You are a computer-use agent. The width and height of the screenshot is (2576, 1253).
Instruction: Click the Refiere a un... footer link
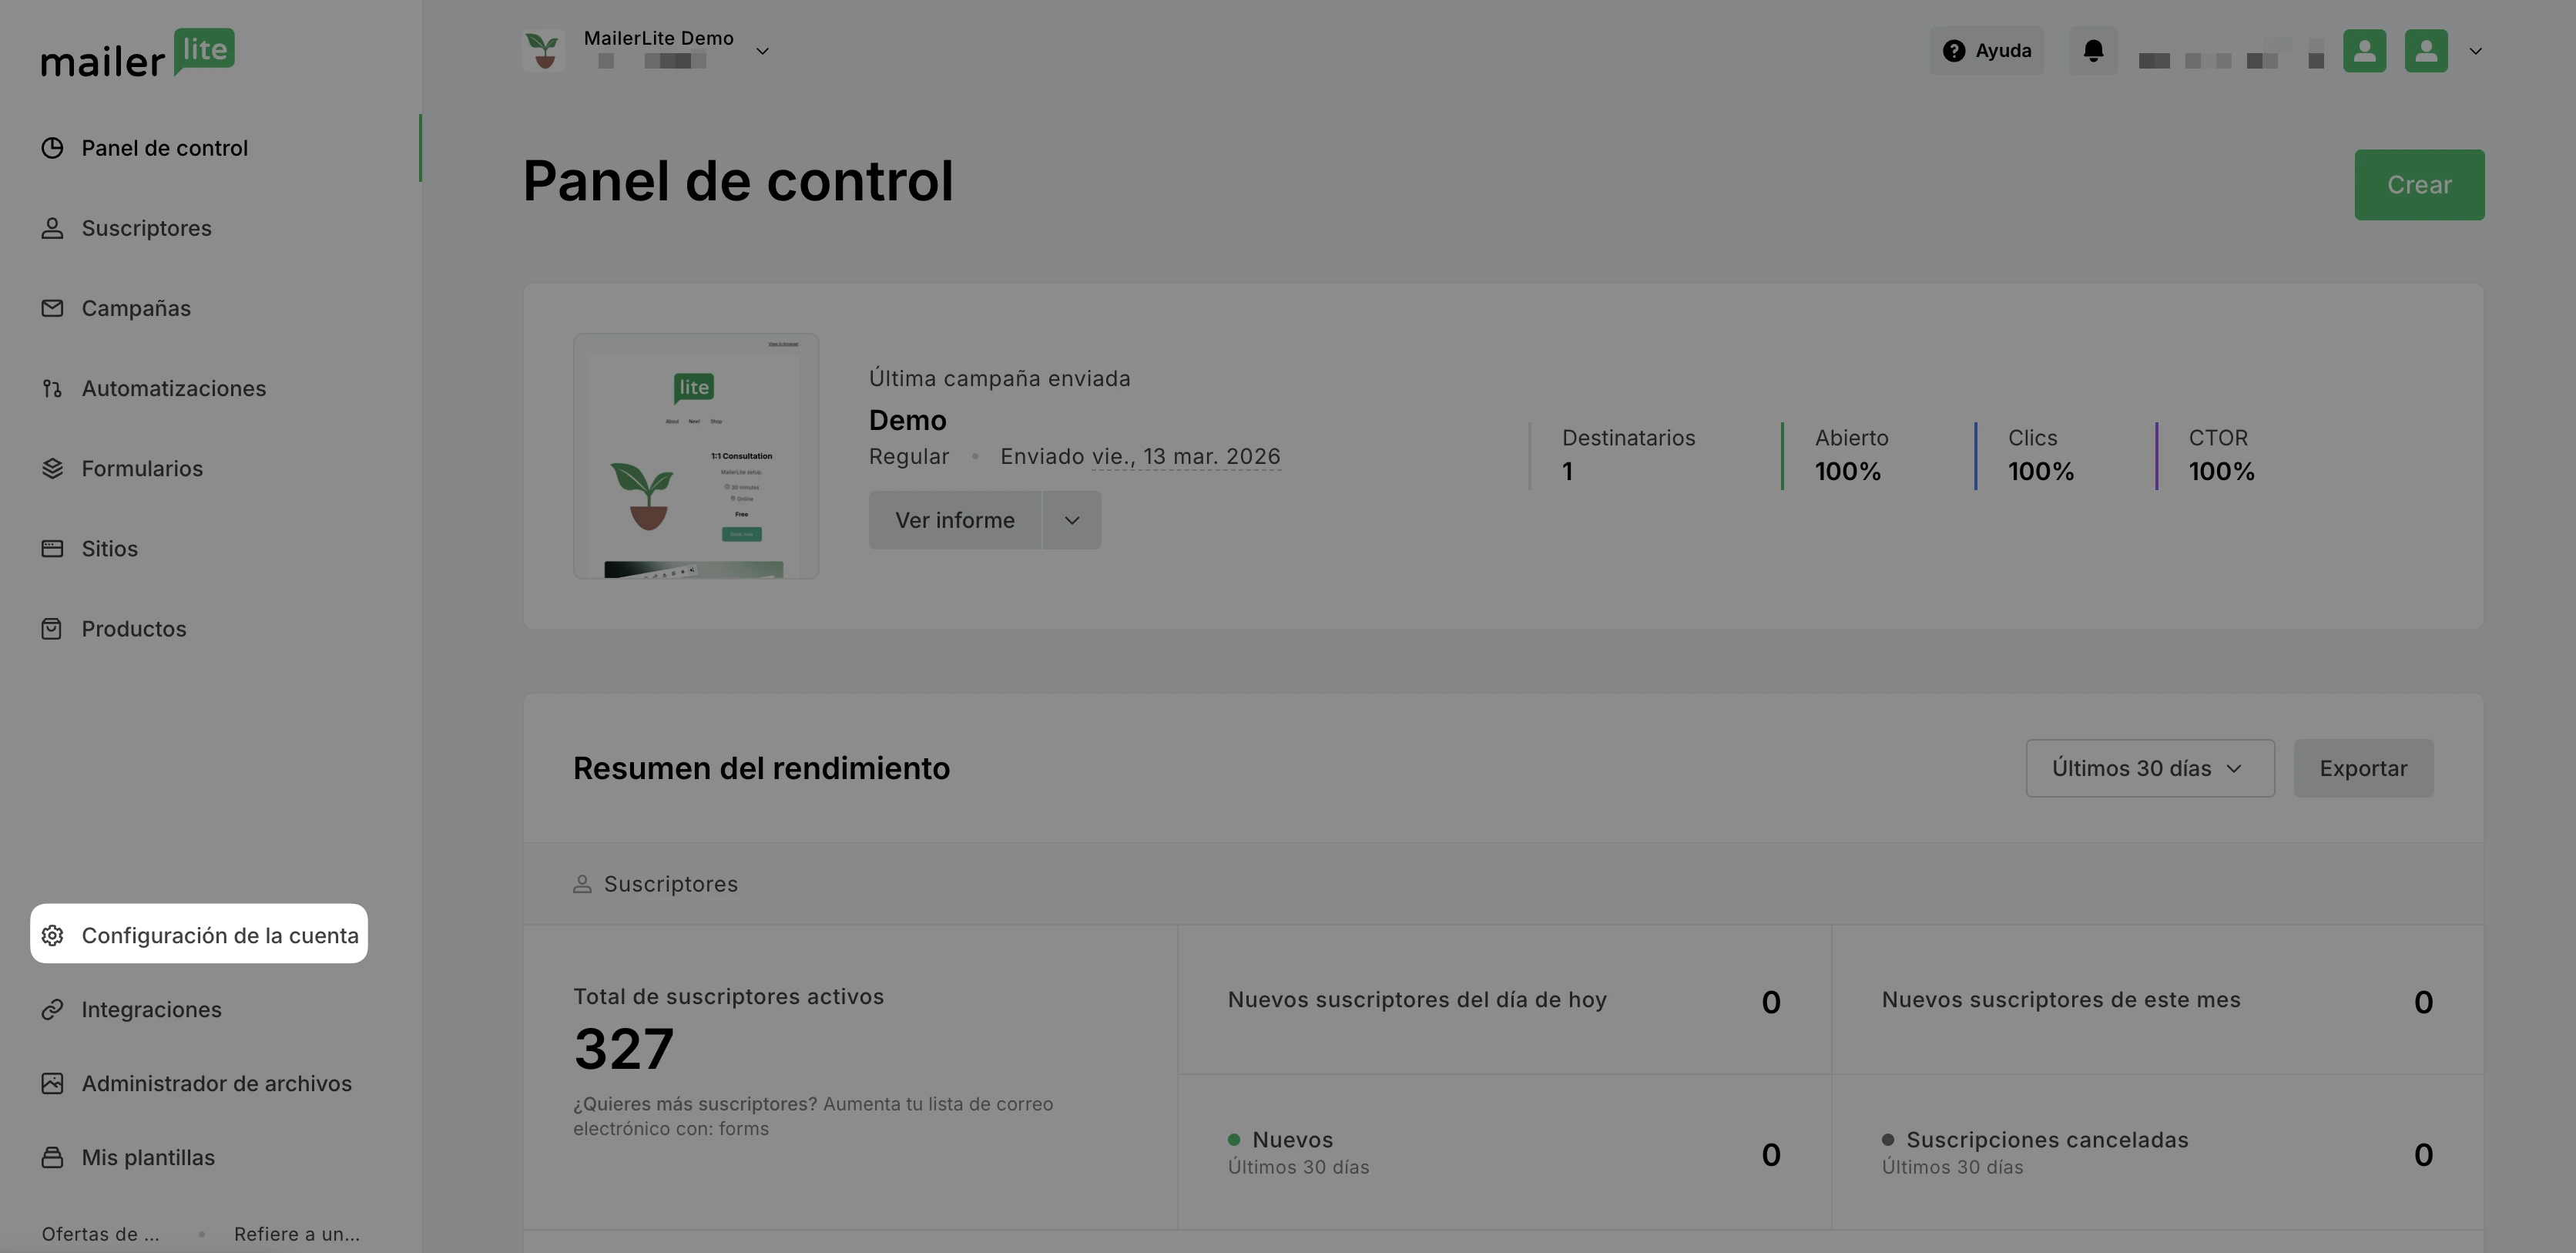297,1234
